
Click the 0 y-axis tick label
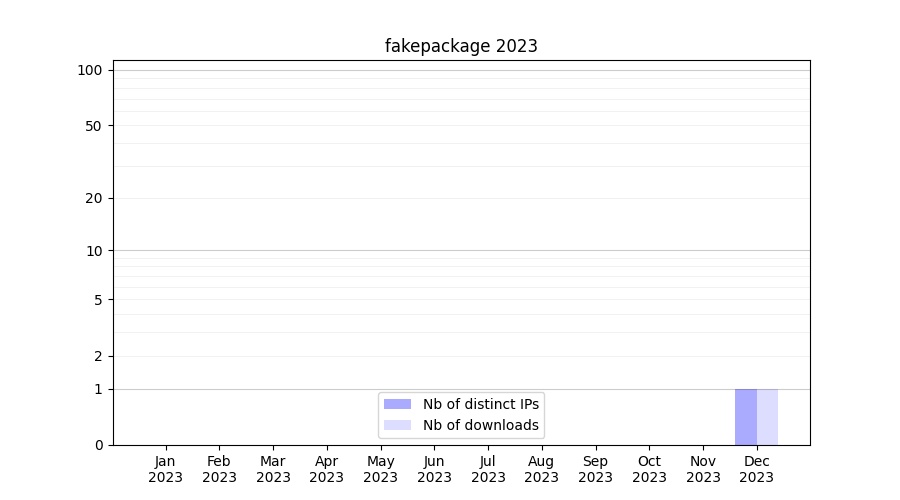pyautogui.click(x=98, y=445)
